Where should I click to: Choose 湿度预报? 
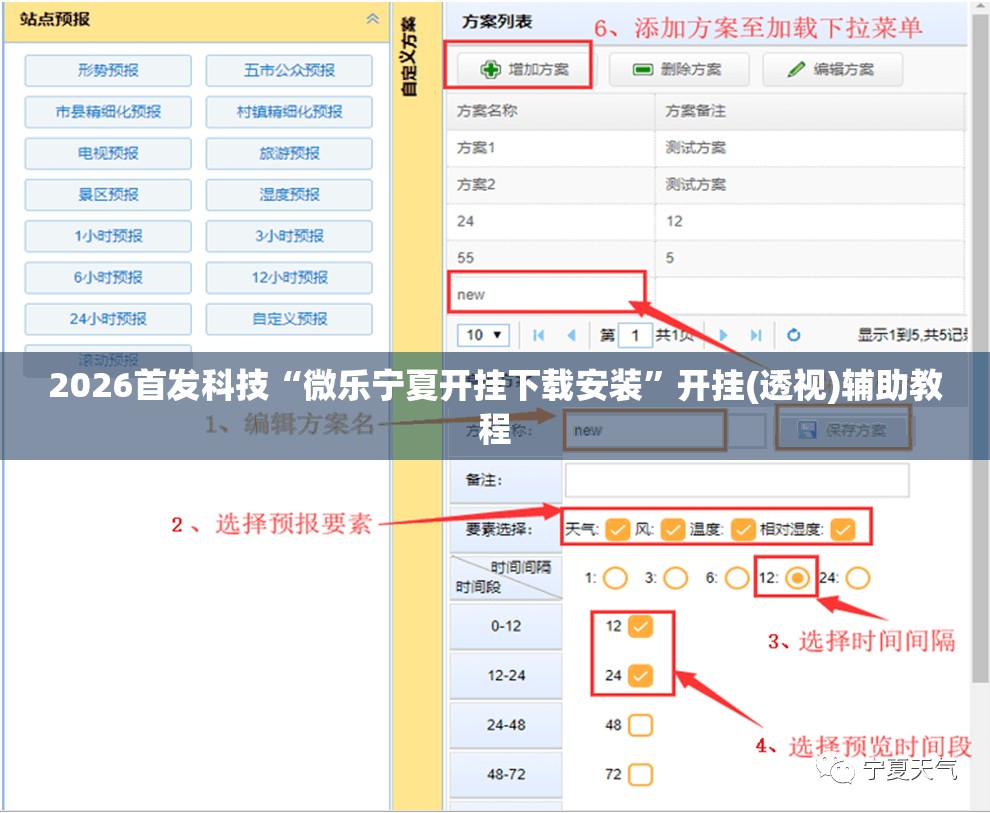click(x=289, y=194)
